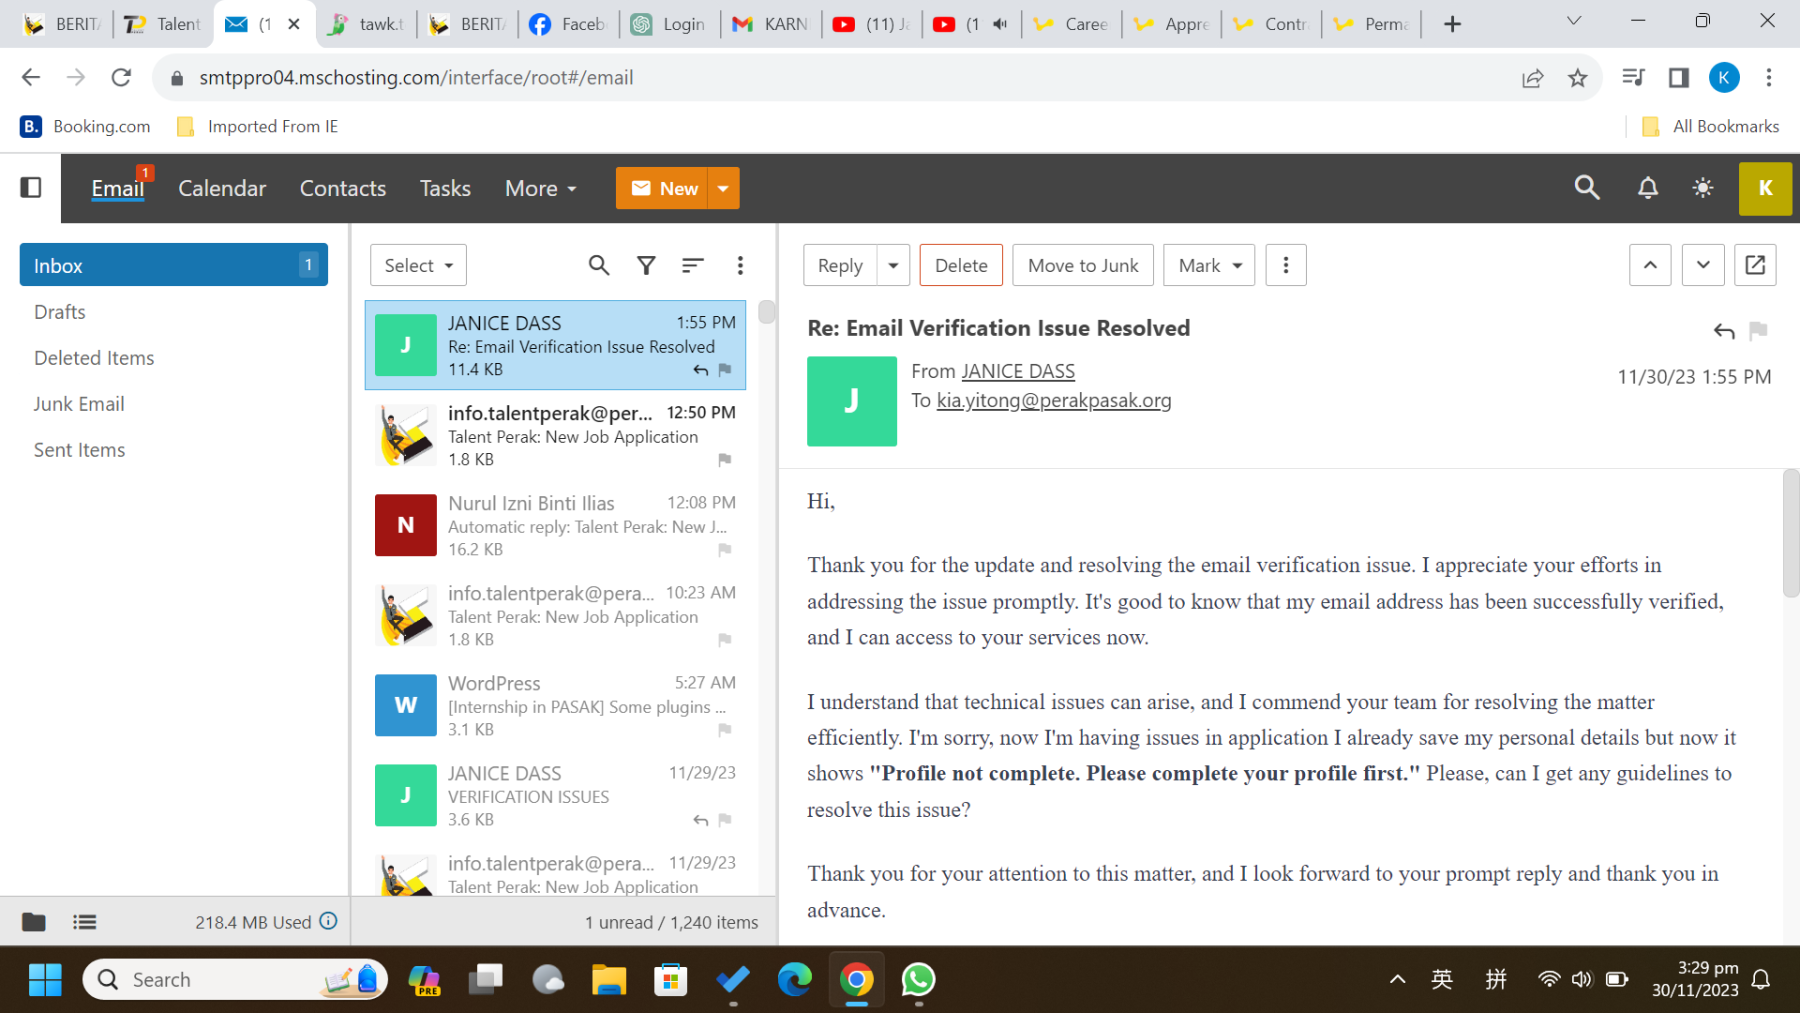Click sender link JANICE DASS
Image resolution: width=1800 pixels, height=1013 pixels.
click(1017, 371)
